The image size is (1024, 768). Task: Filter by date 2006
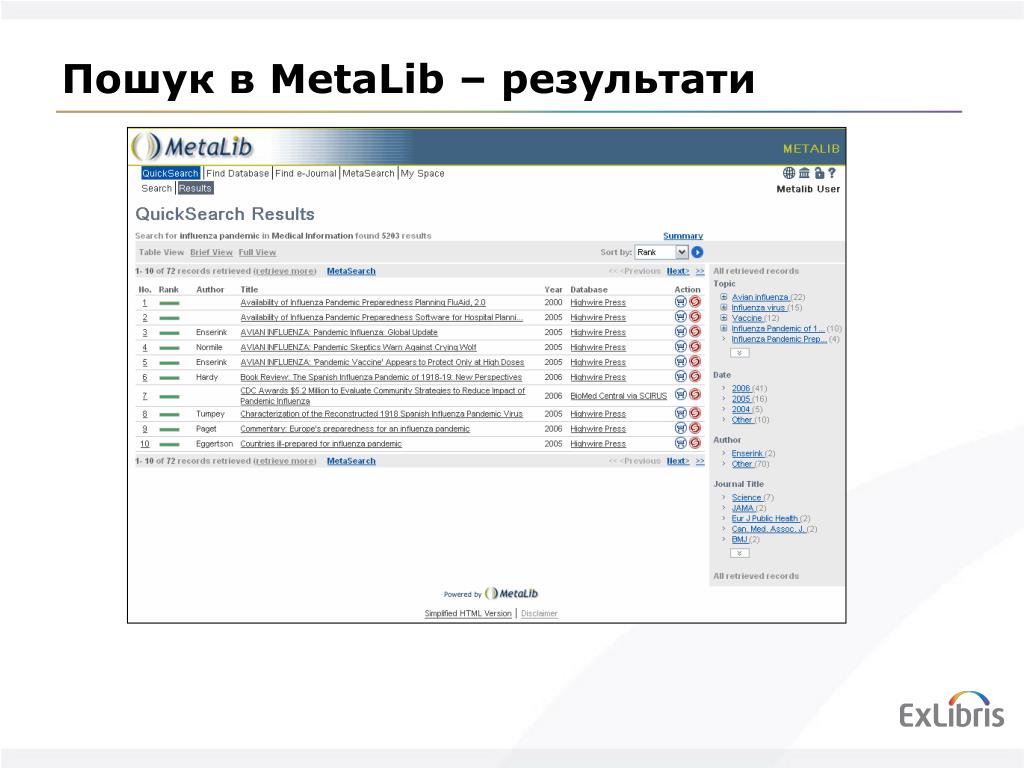point(741,389)
